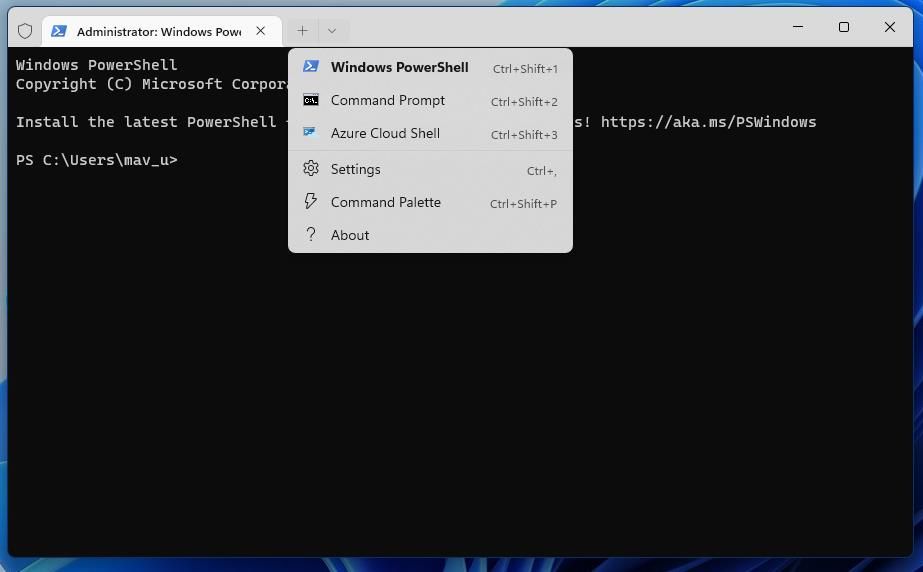
Task: Click the Install the latest PowerShell text
Action: point(146,122)
